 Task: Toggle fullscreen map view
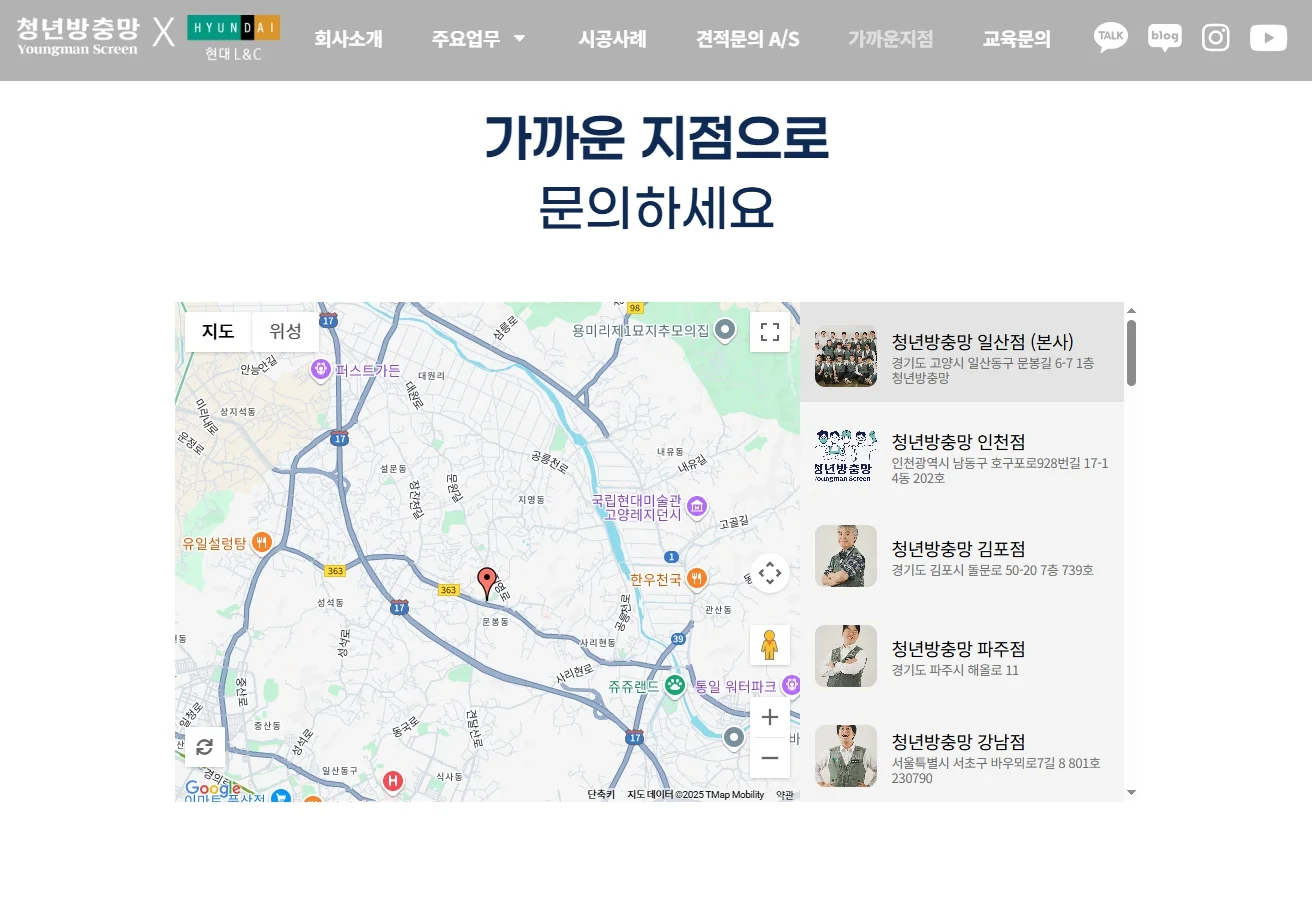770,332
